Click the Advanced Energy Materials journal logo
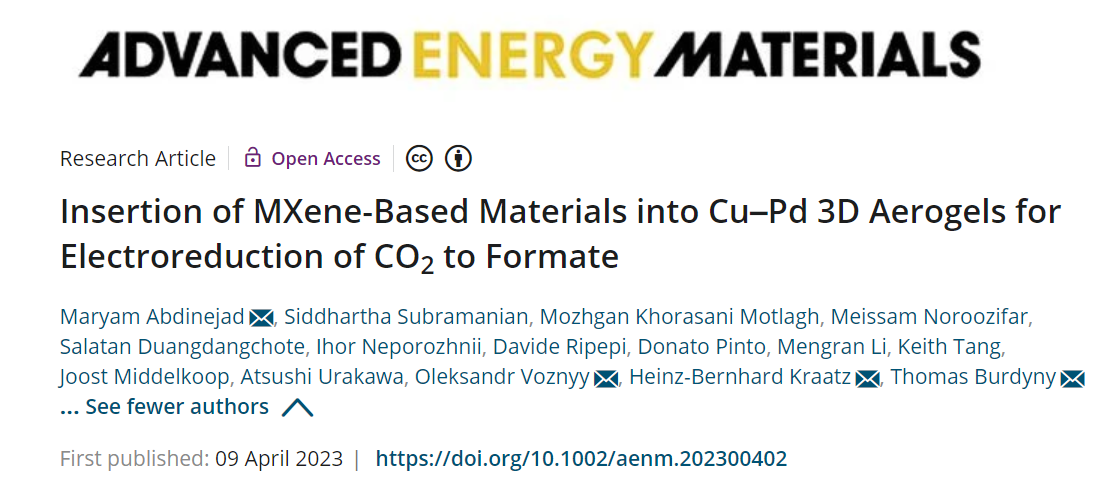 pos(530,53)
